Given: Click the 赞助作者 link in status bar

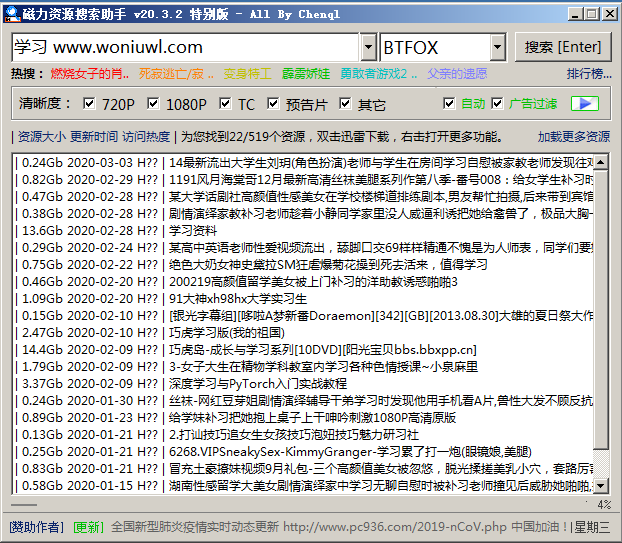Looking at the screenshot, I should 36,526.
